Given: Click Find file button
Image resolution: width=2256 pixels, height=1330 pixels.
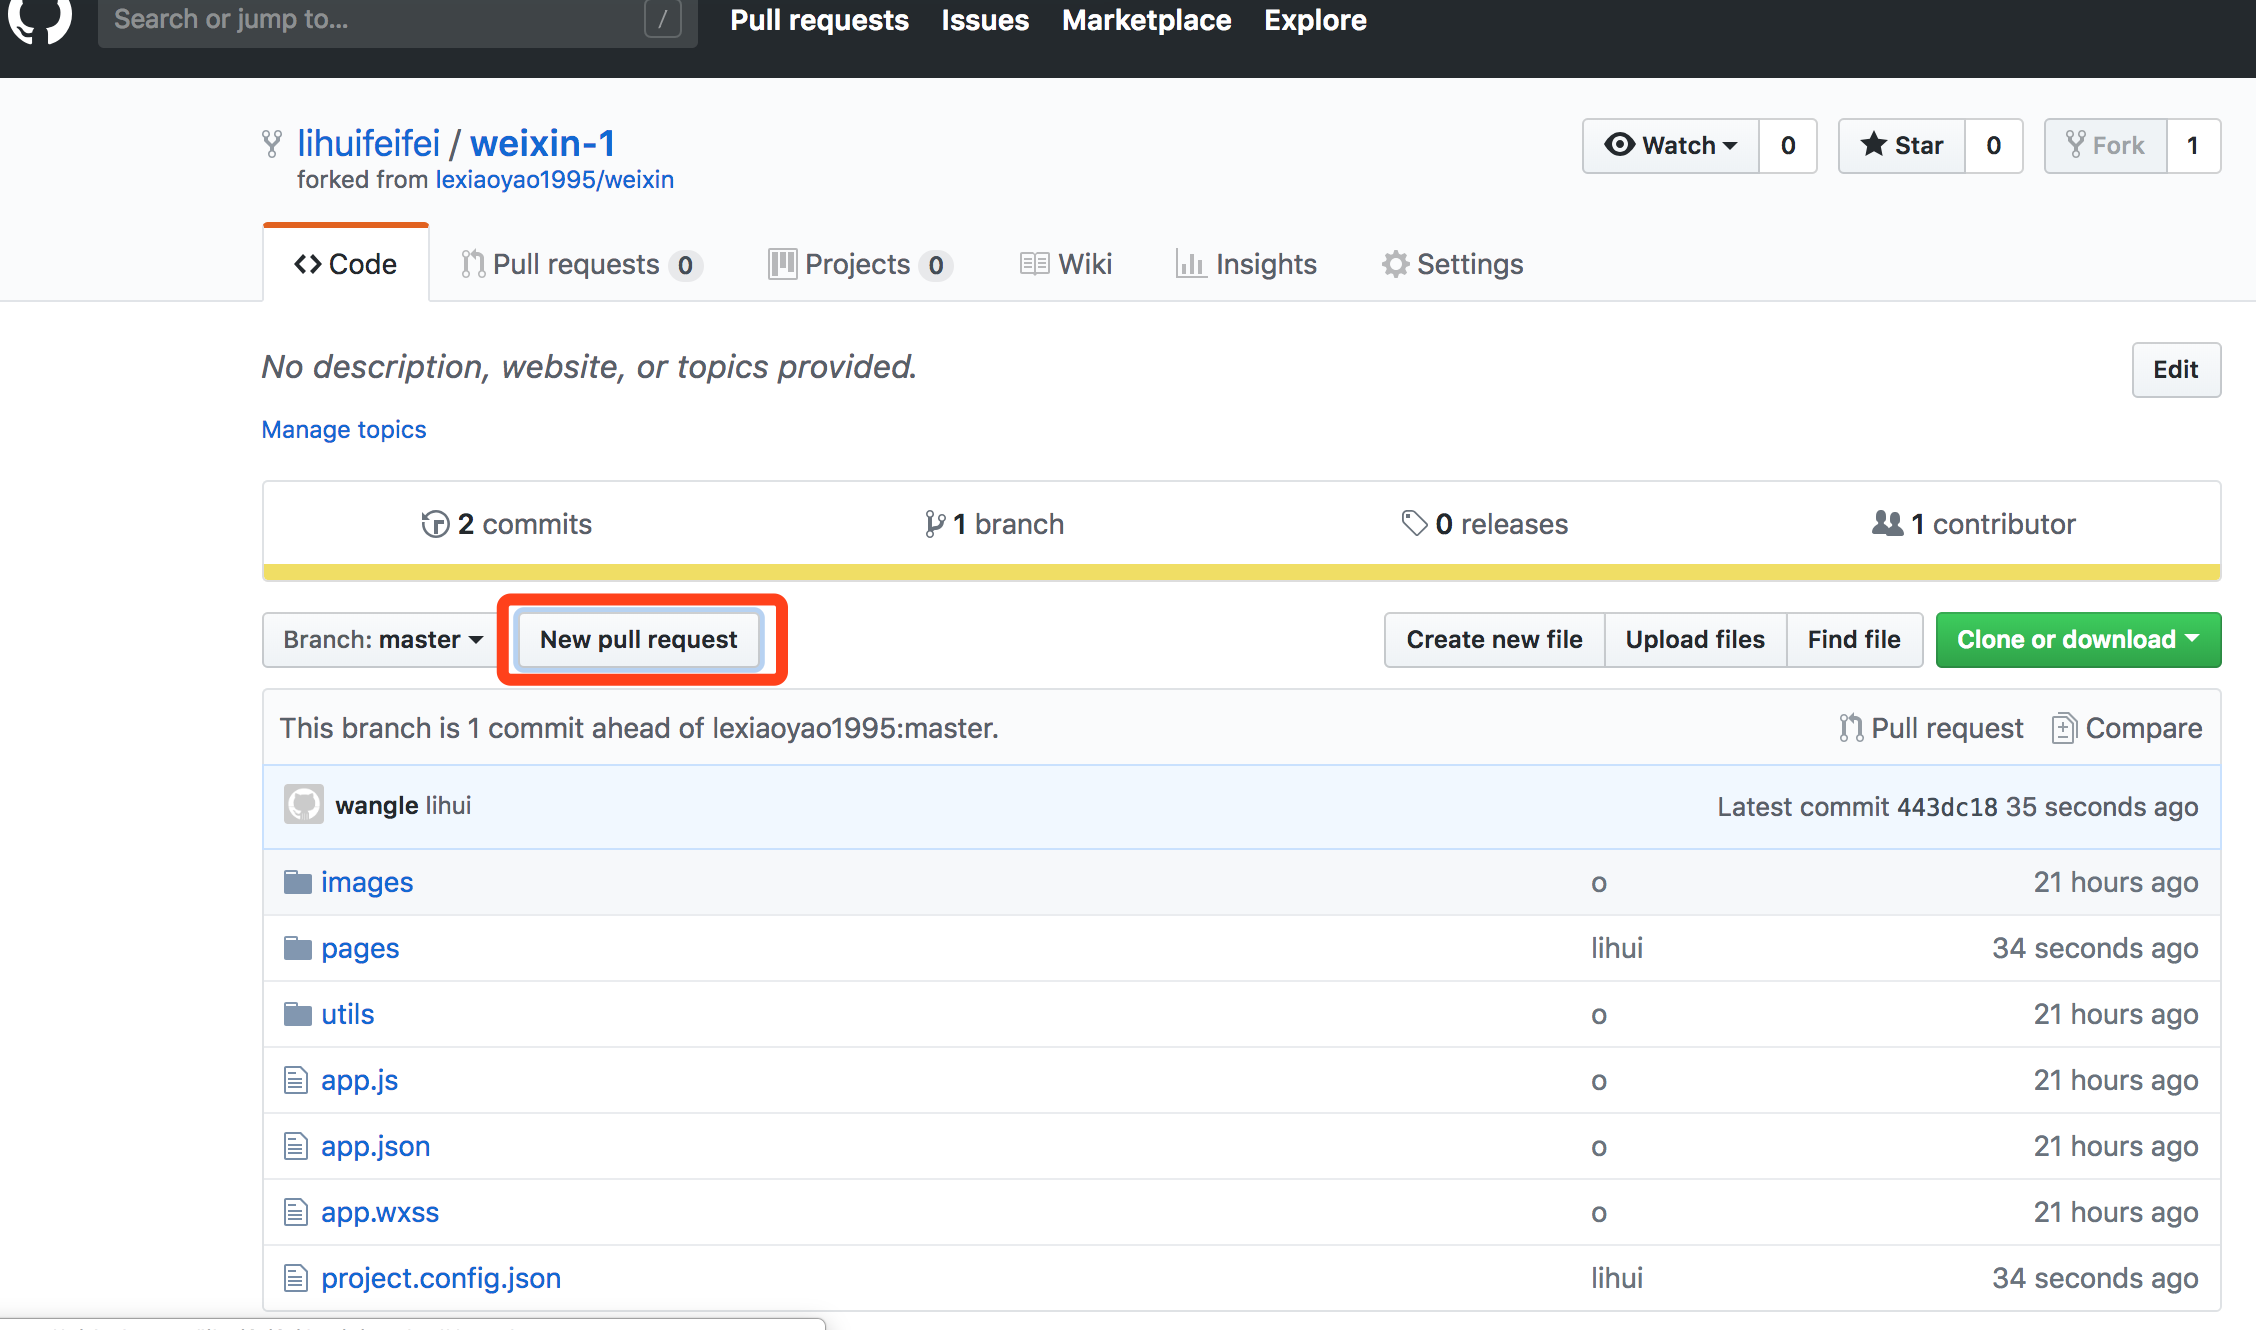Looking at the screenshot, I should (x=1854, y=640).
